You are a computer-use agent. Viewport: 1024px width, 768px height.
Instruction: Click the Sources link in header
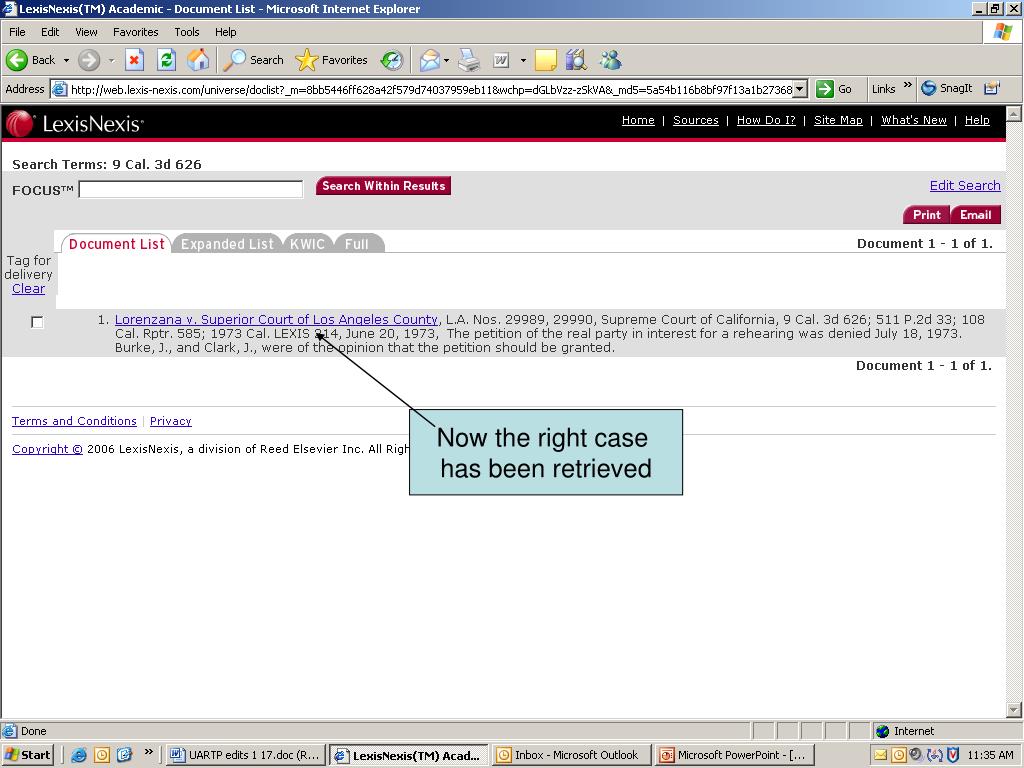point(696,120)
